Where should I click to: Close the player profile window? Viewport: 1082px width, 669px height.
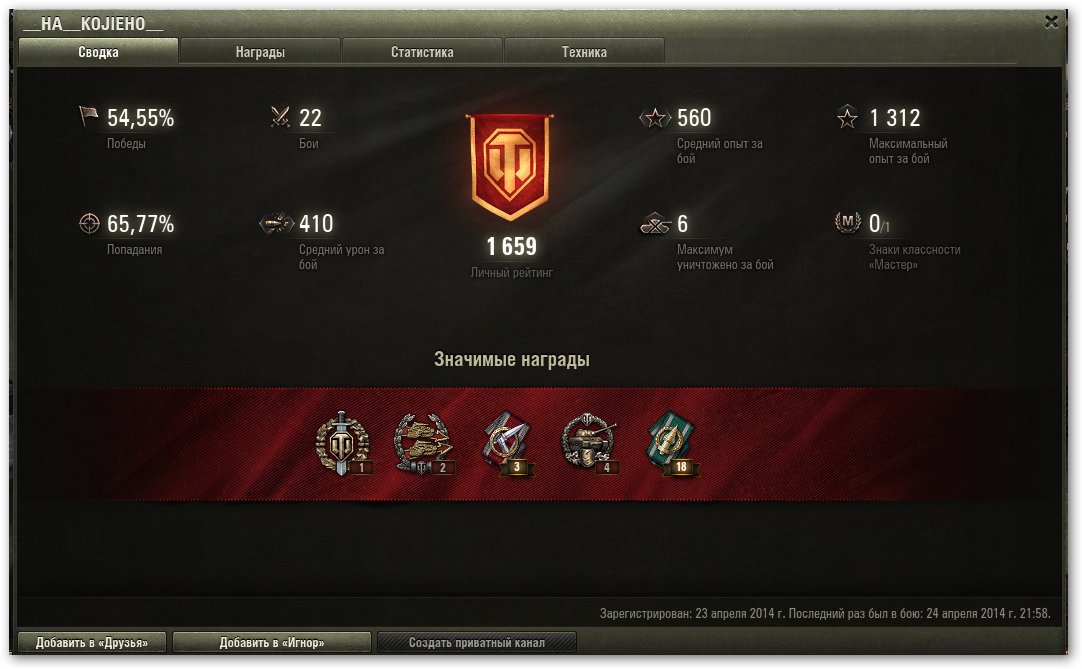click(x=1051, y=22)
